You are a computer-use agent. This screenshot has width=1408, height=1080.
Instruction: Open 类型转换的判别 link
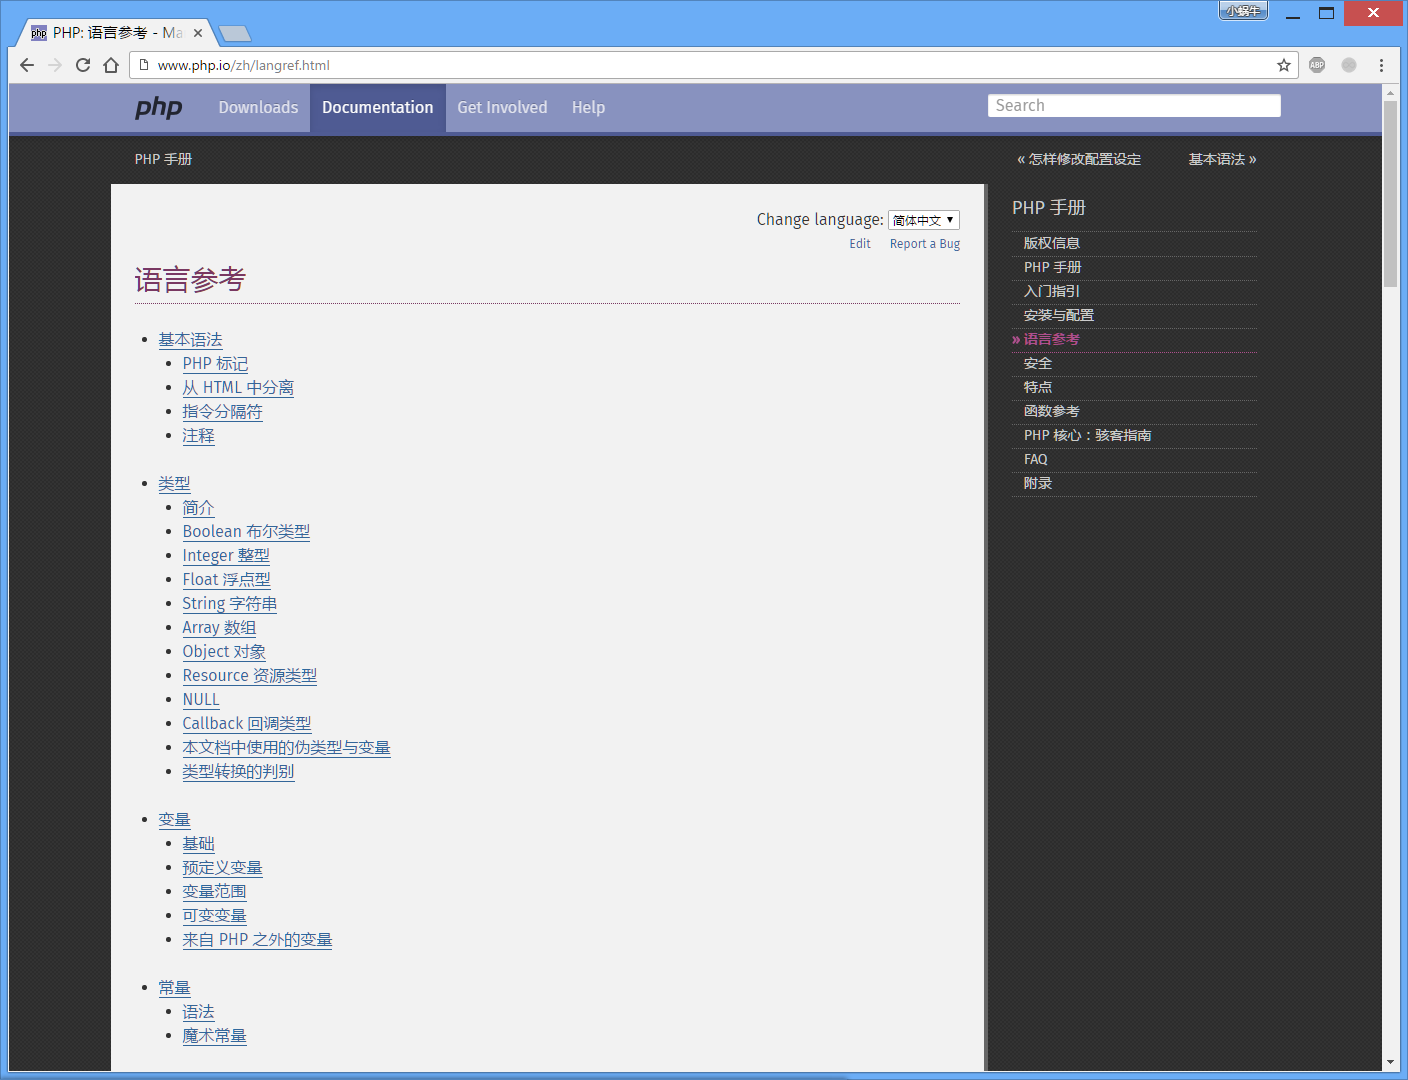[x=238, y=772]
